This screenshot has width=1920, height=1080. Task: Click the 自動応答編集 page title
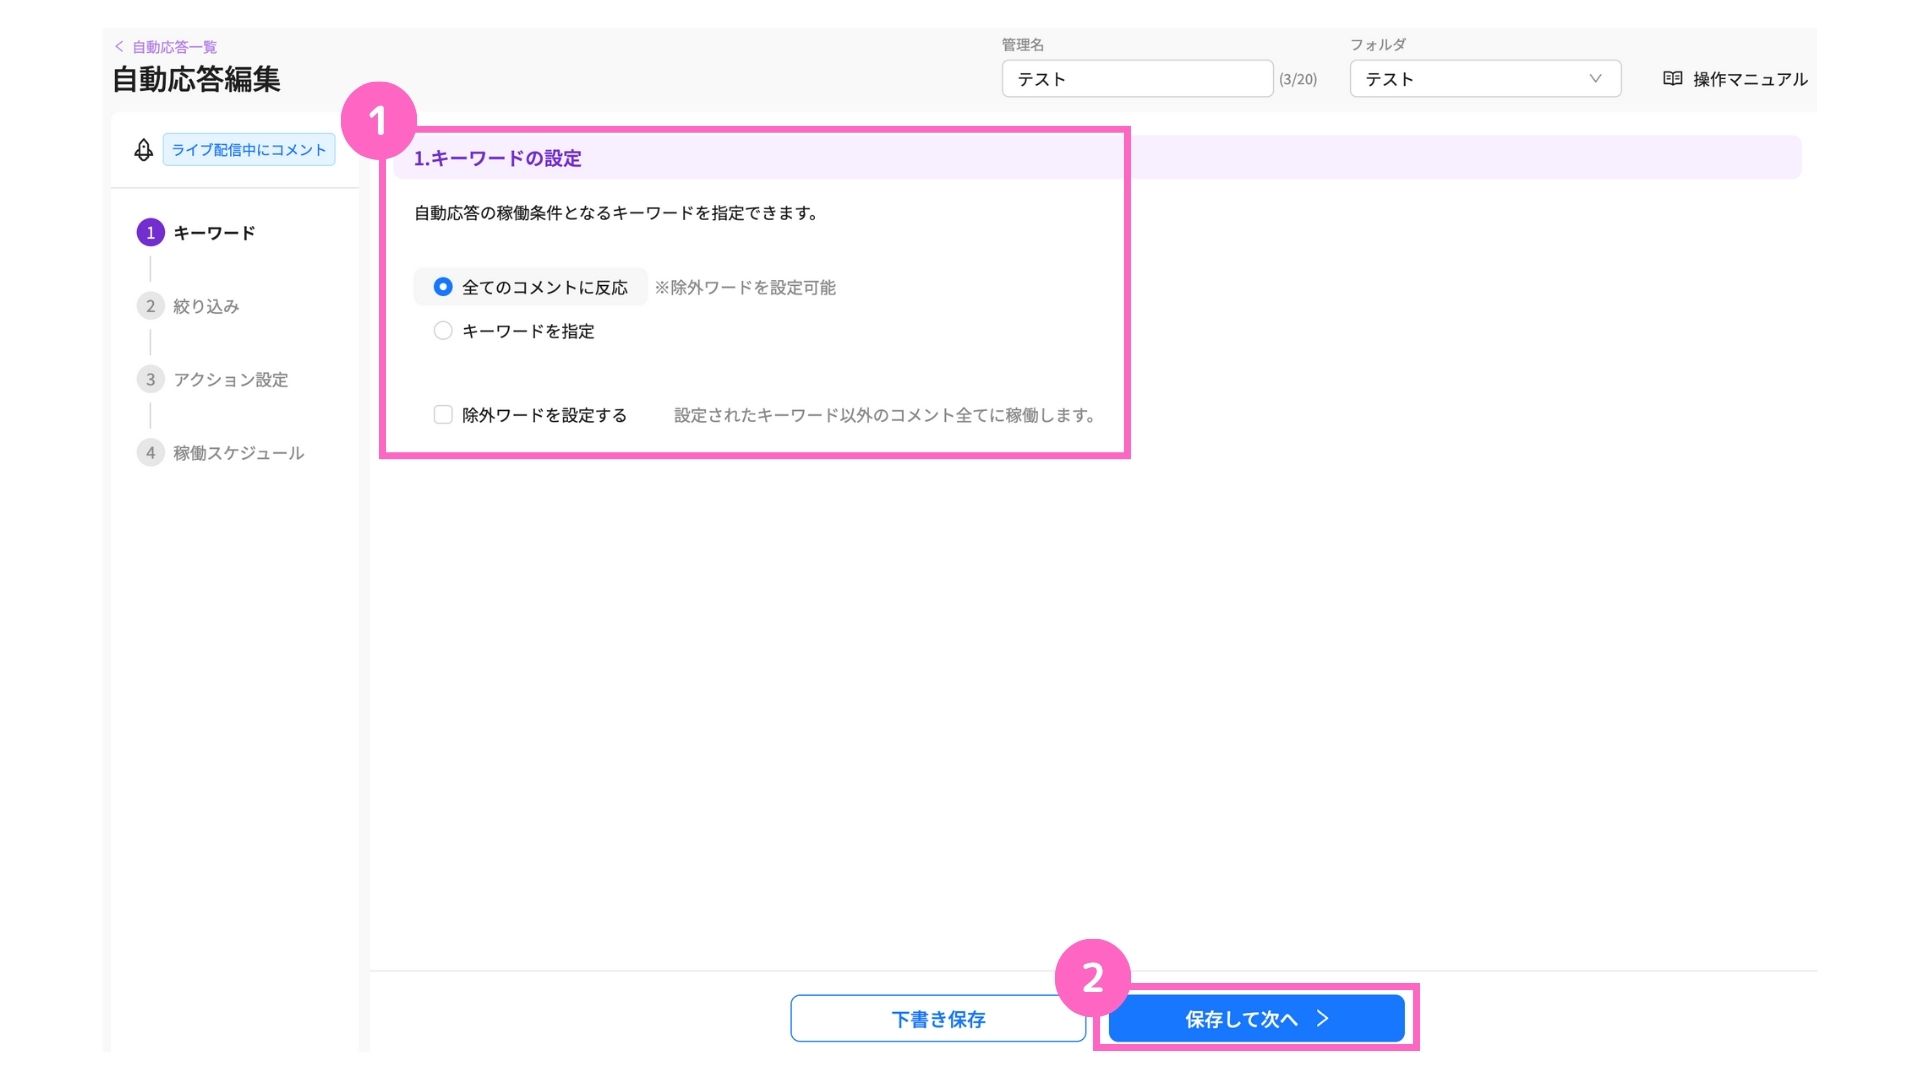pos(196,79)
